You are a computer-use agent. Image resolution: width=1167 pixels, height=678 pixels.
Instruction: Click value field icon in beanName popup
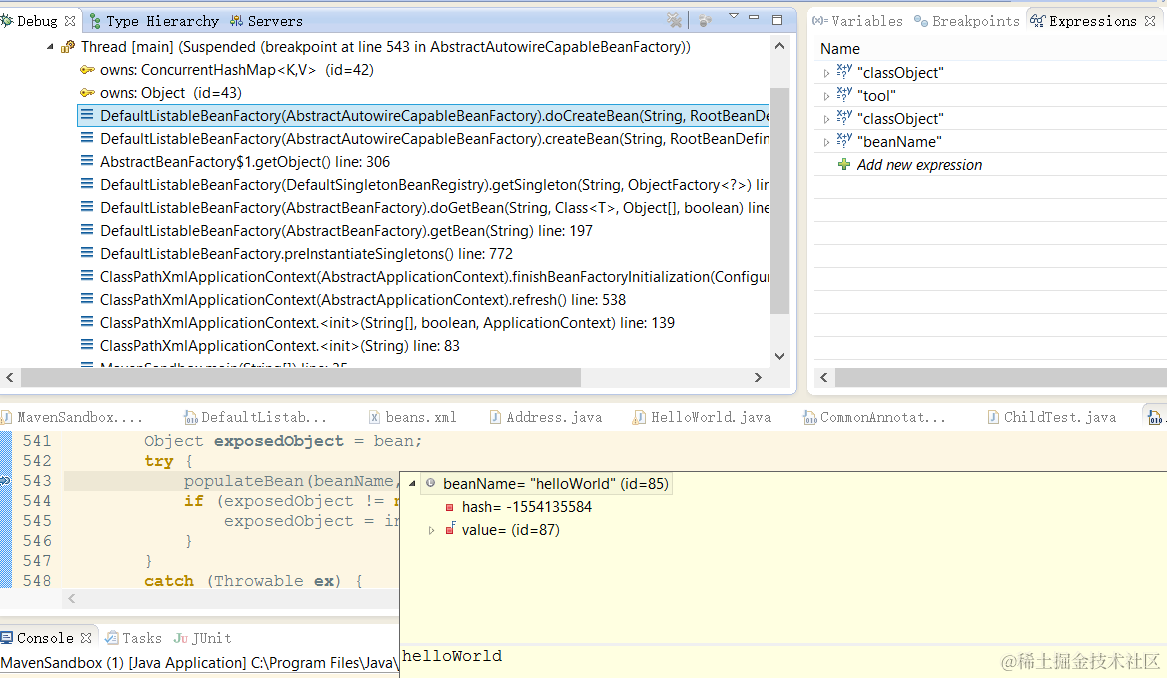tap(450, 529)
